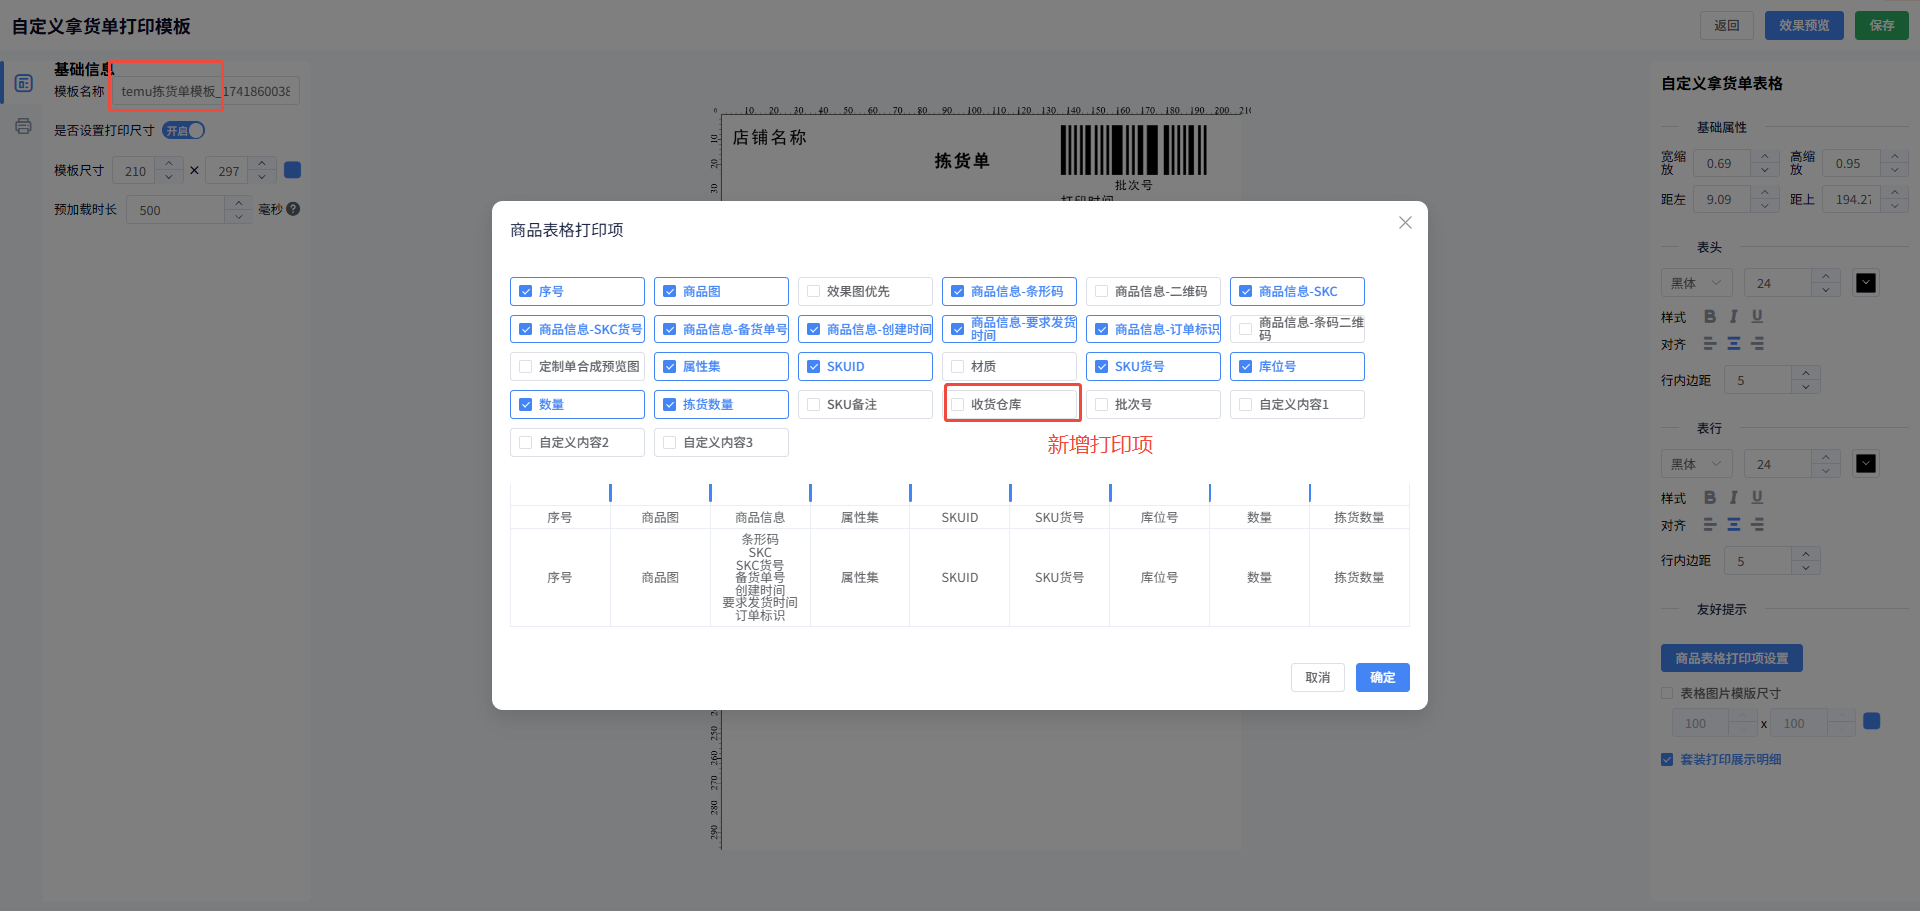This screenshot has width=1920, height=911.
Task: Set 表头 alignment to center
Action: 1734,343
